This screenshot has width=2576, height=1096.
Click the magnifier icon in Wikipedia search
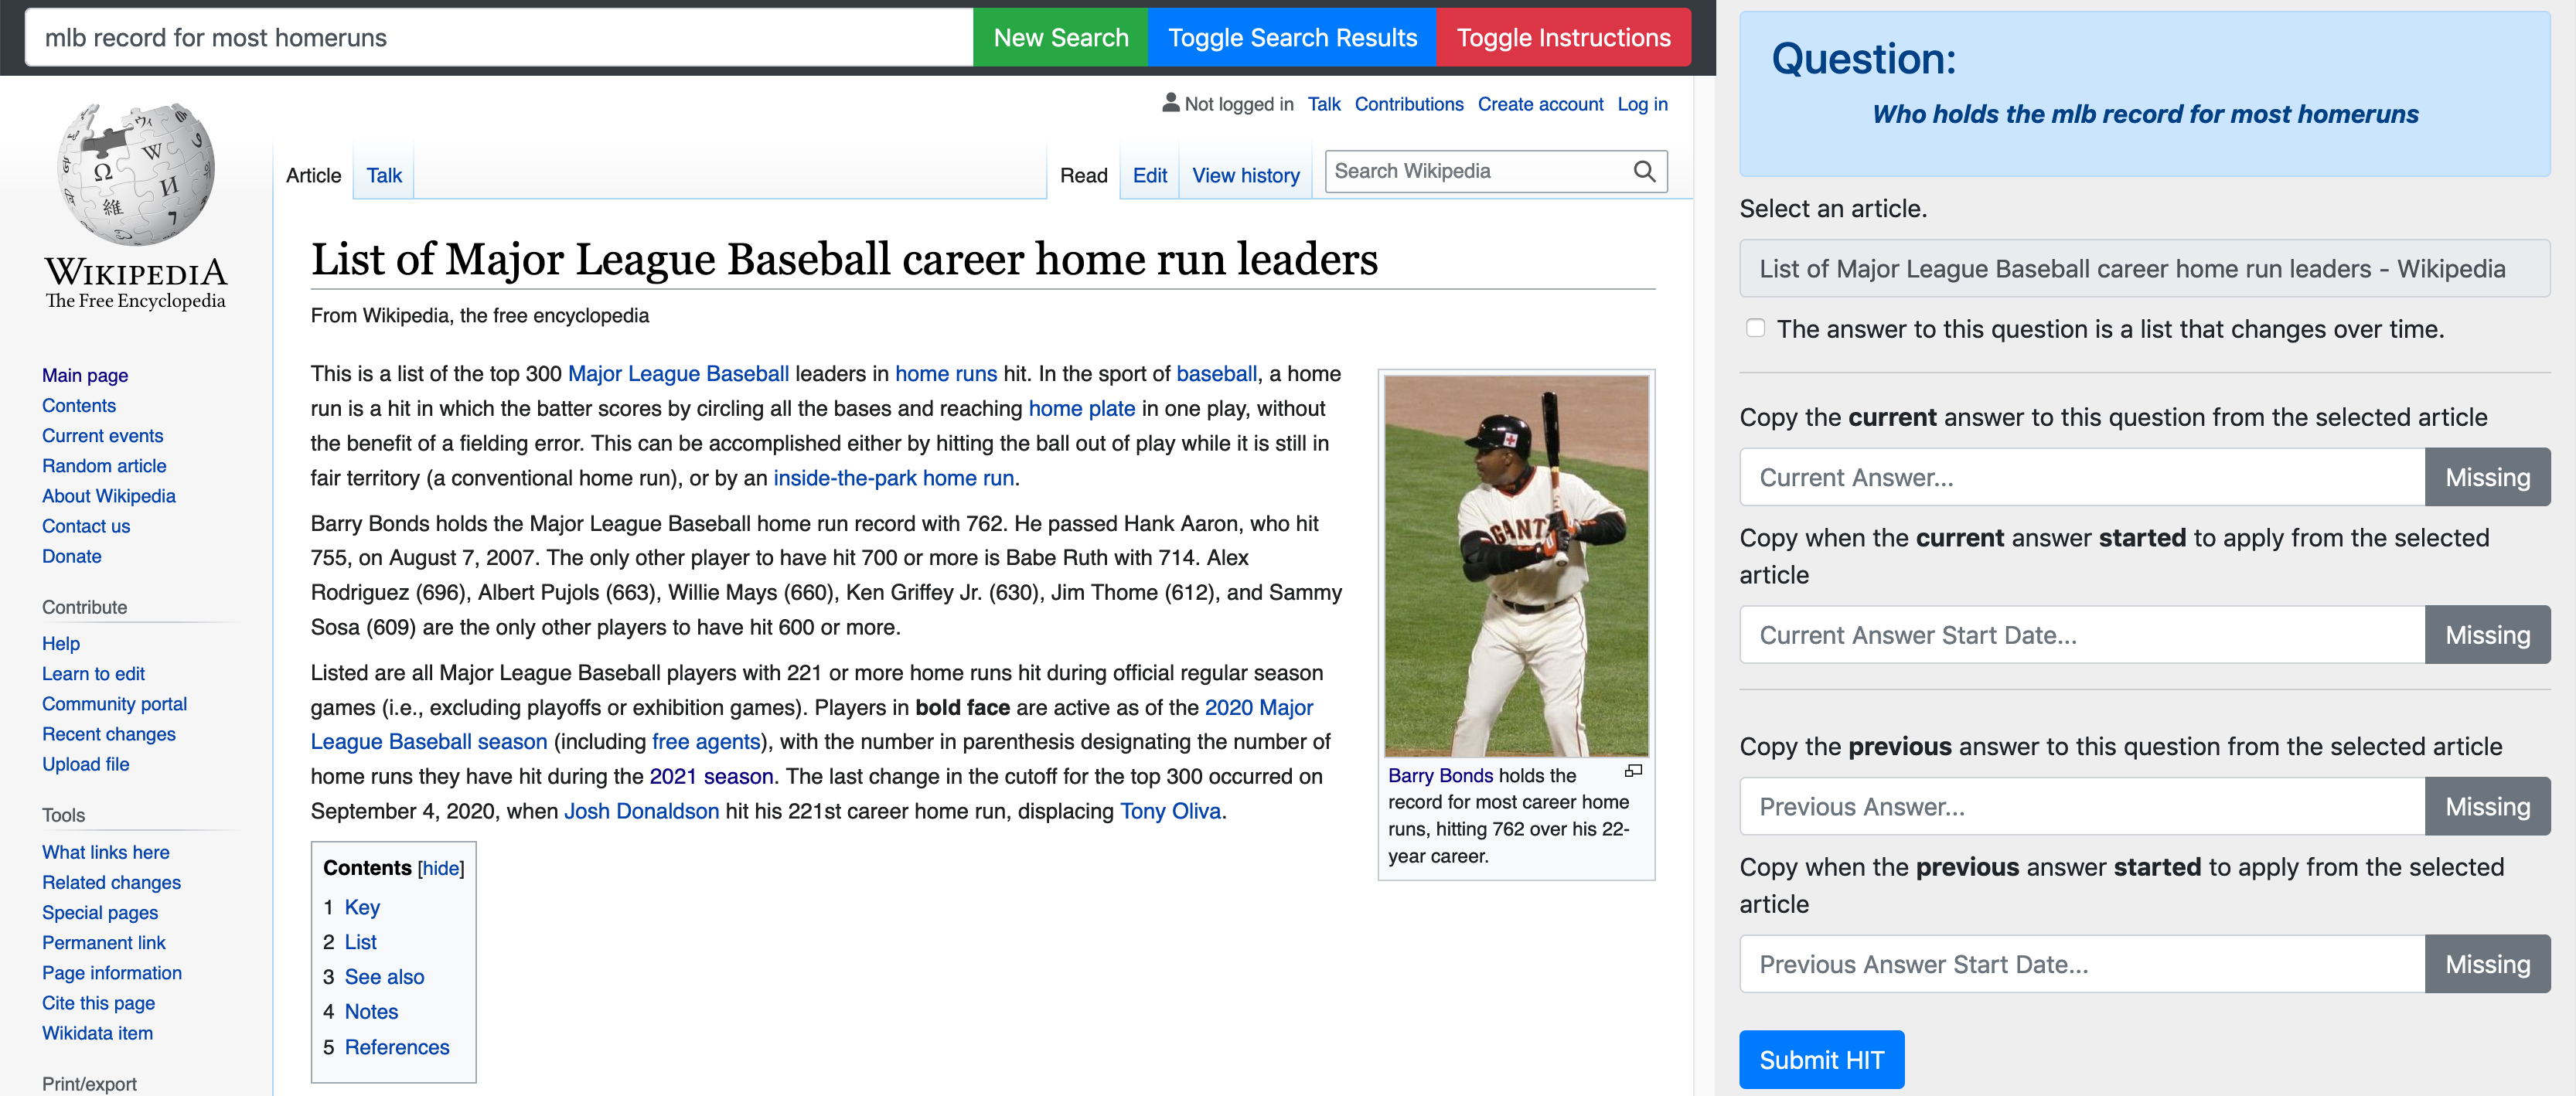click(1644, 171)
